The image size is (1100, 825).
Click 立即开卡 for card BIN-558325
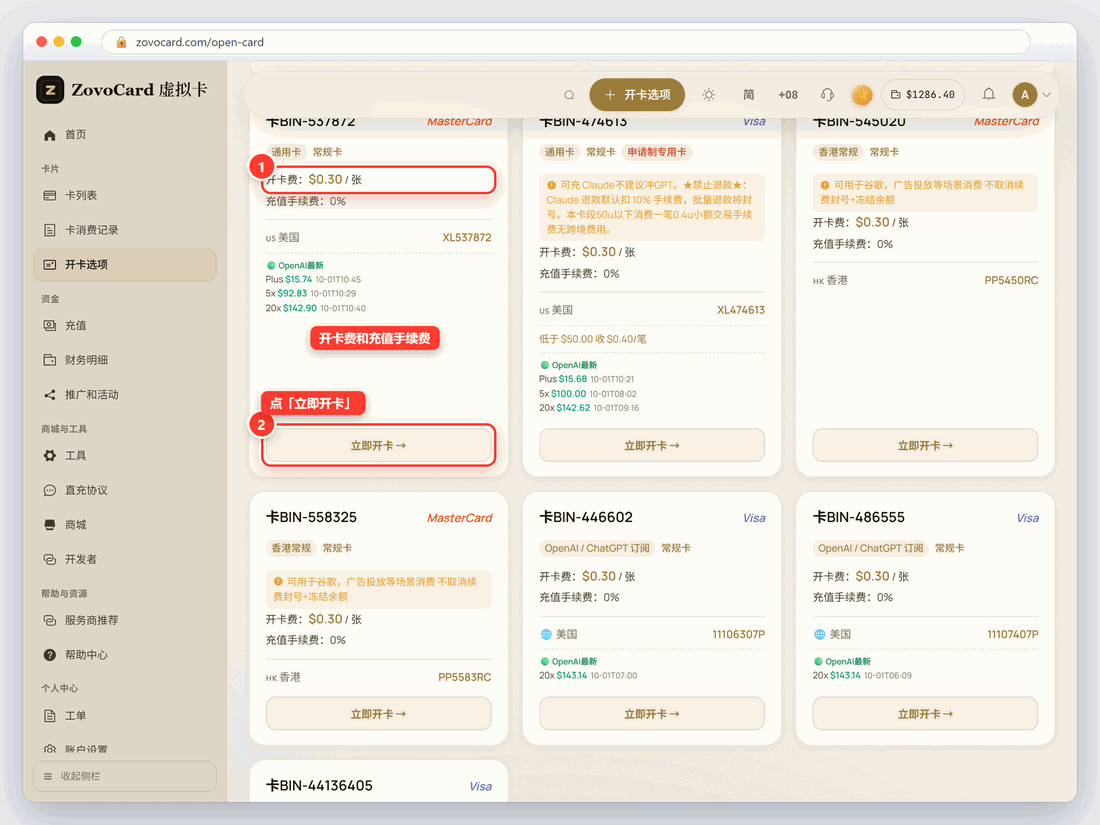[x=378, y=714]
